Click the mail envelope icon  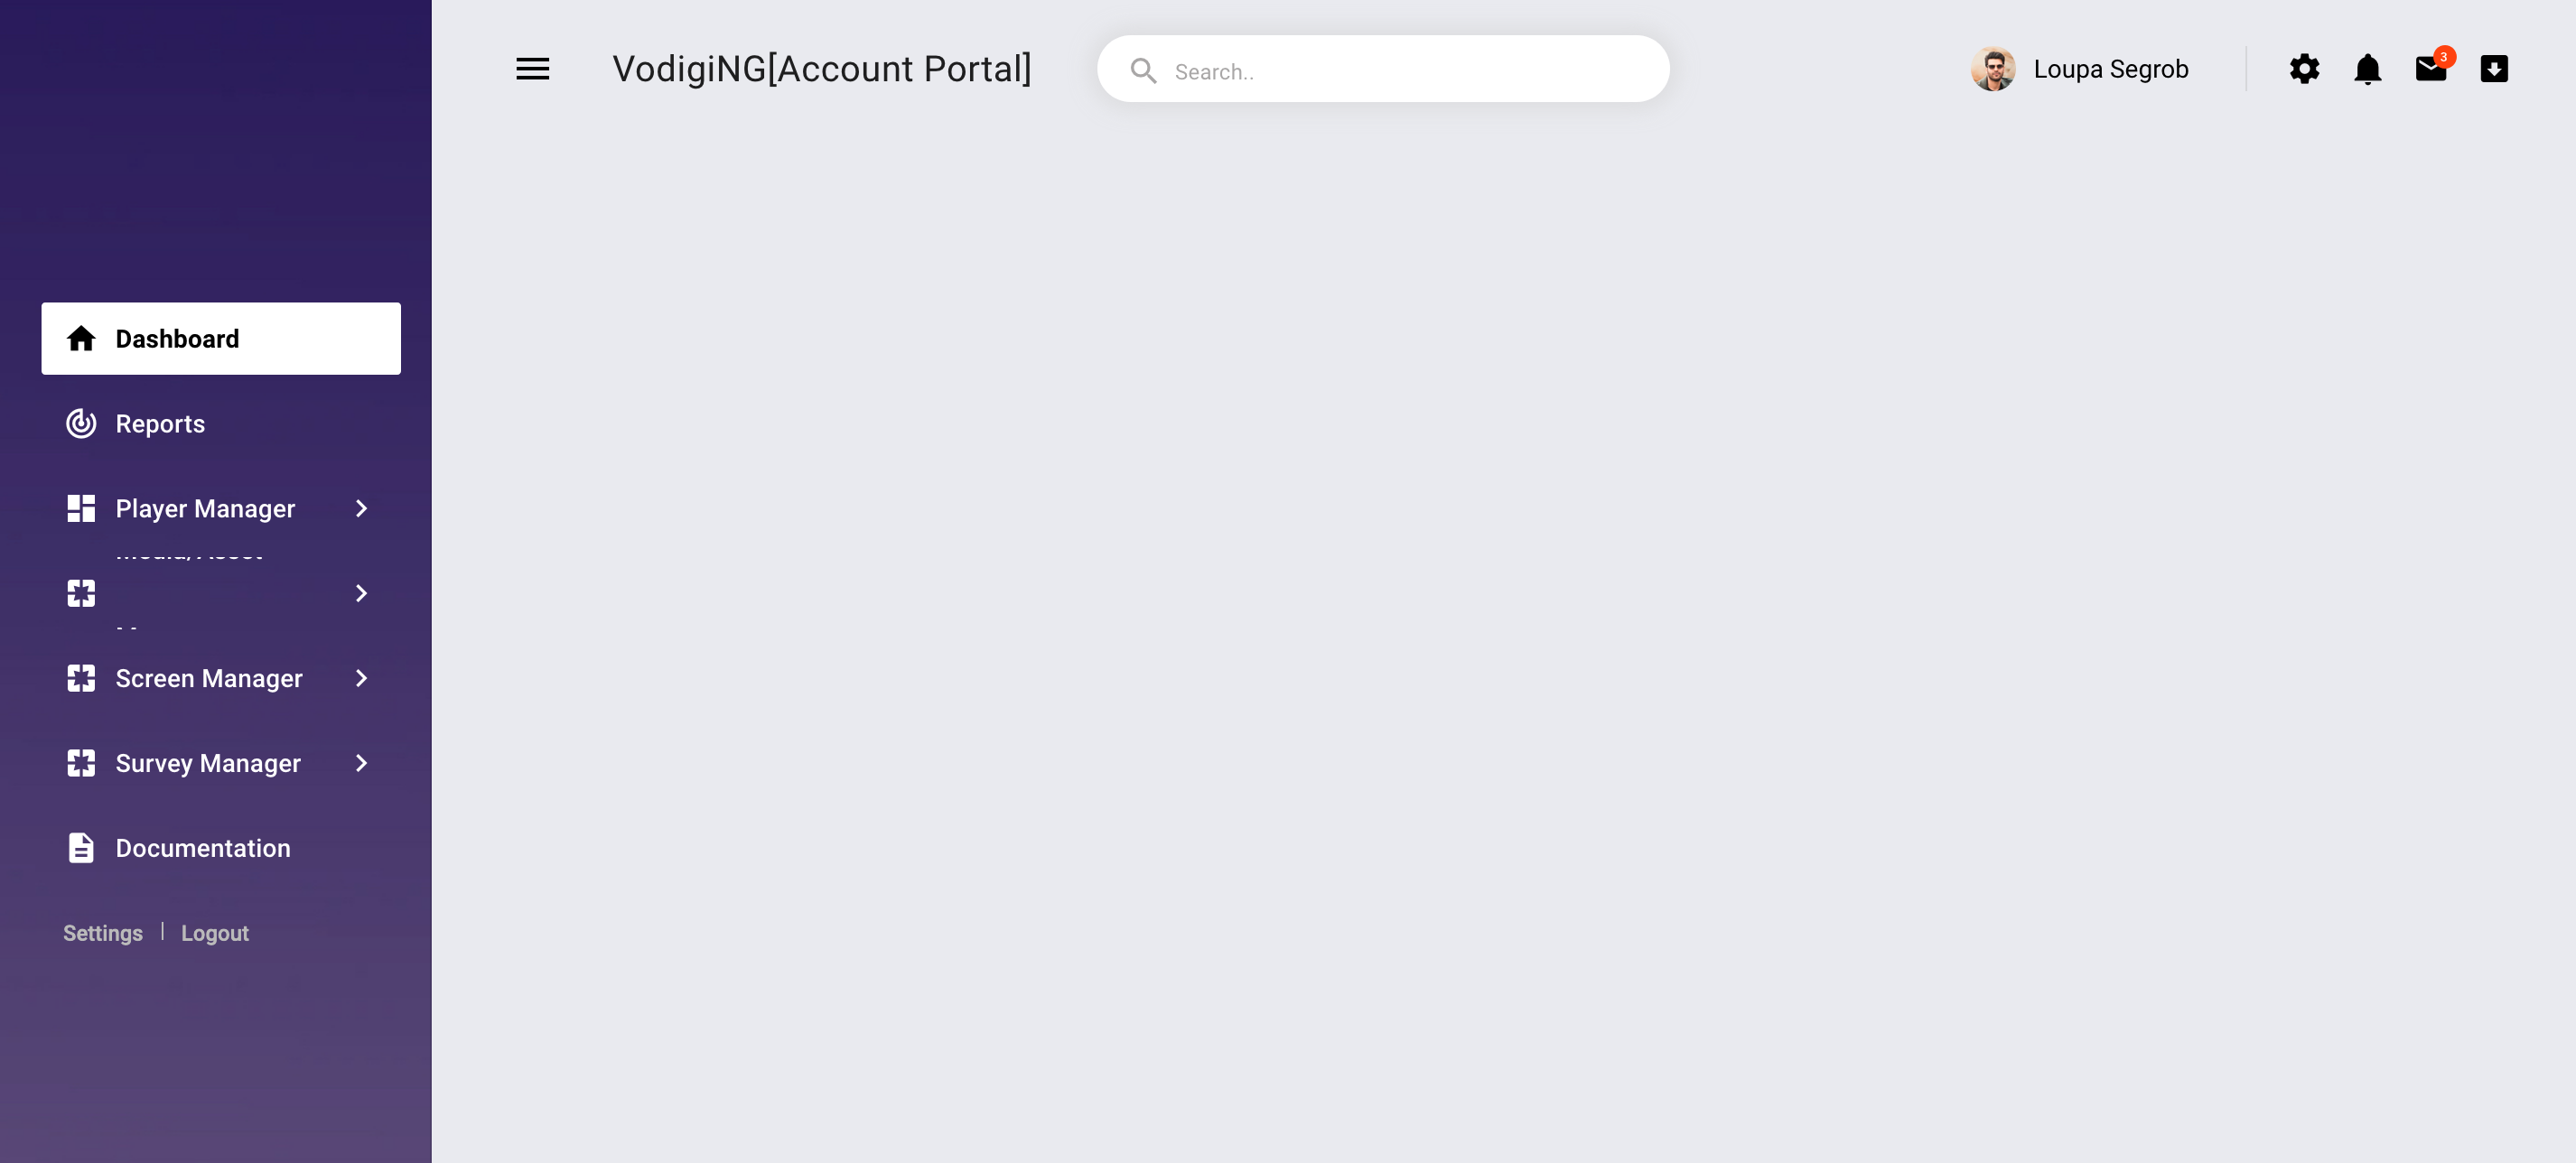click(x=2430, y=68)
